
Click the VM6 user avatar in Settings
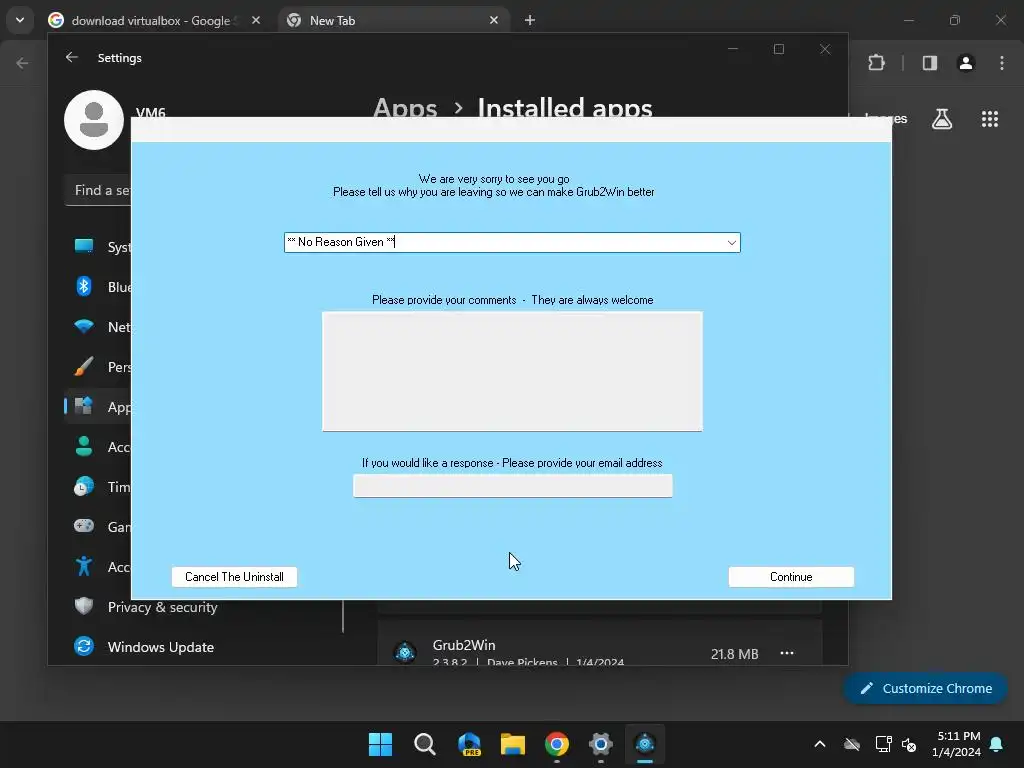(94, 120)
